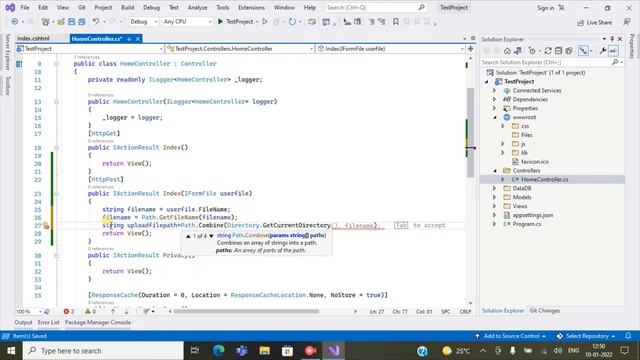
Task: Open the Error List panel tab
Action: coord(49,322)
